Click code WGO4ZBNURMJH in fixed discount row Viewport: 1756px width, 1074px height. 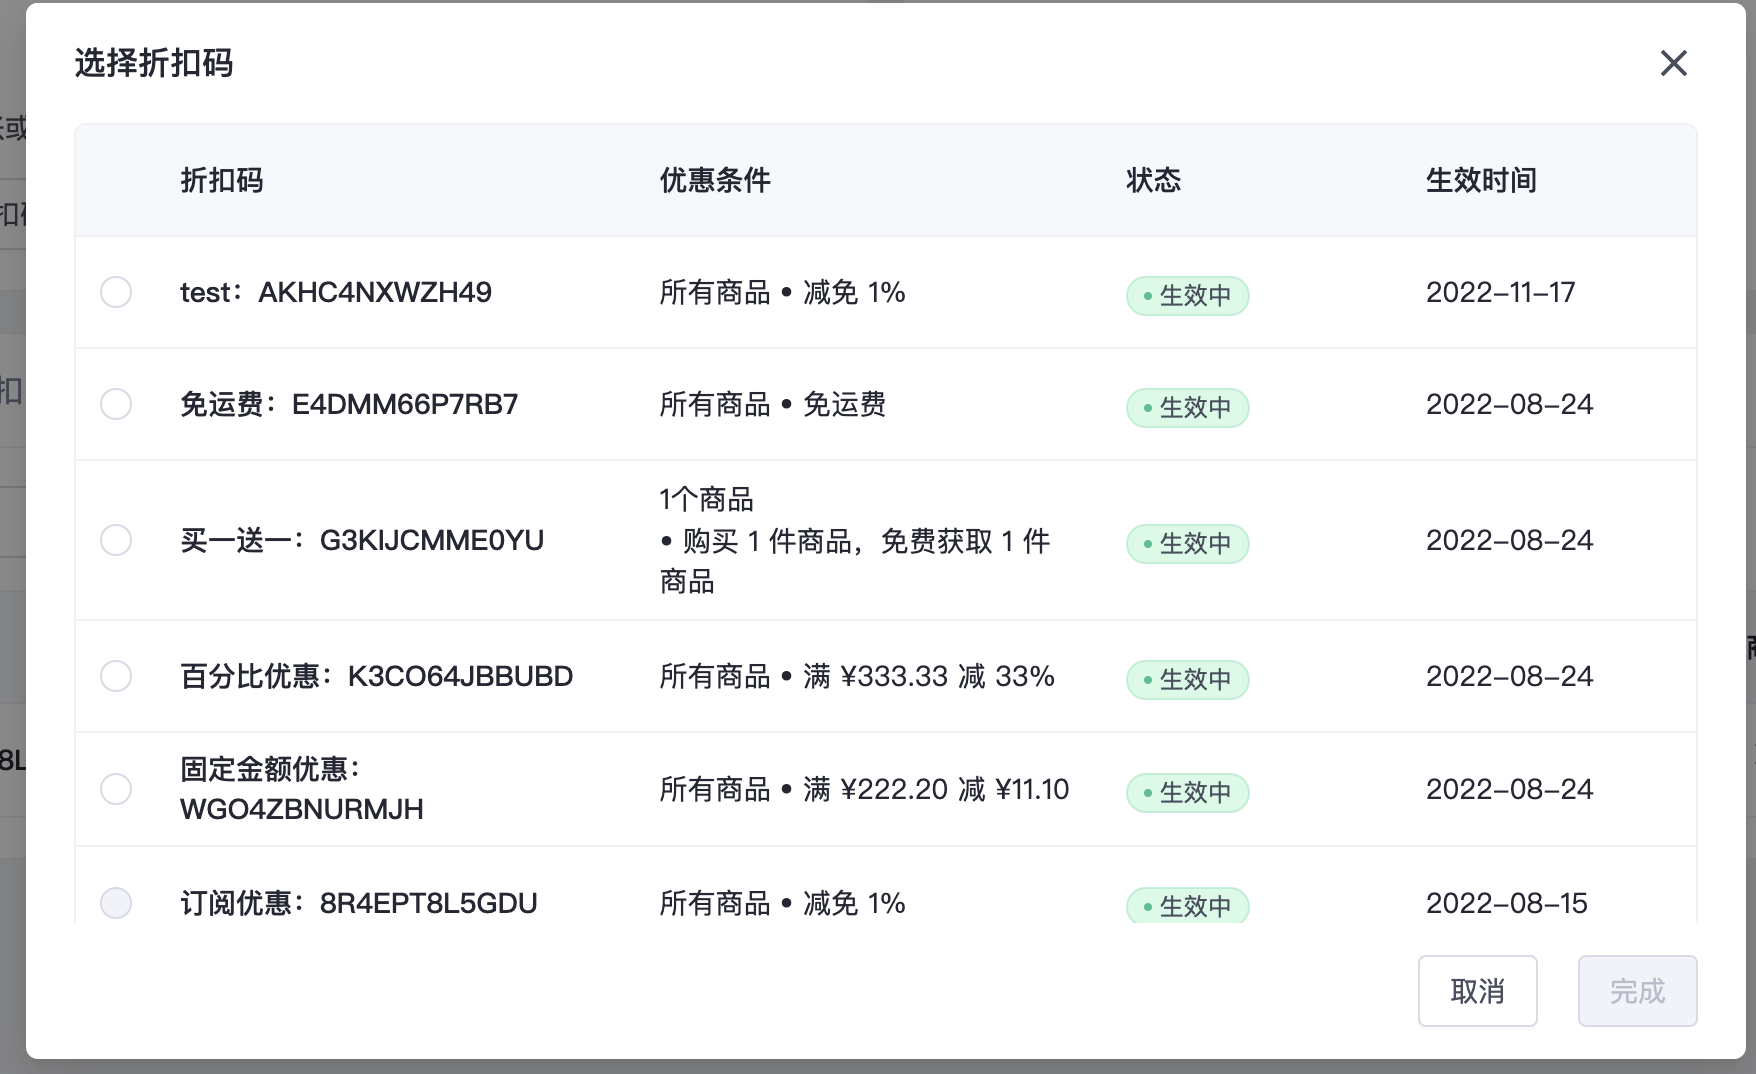[301, 809]
